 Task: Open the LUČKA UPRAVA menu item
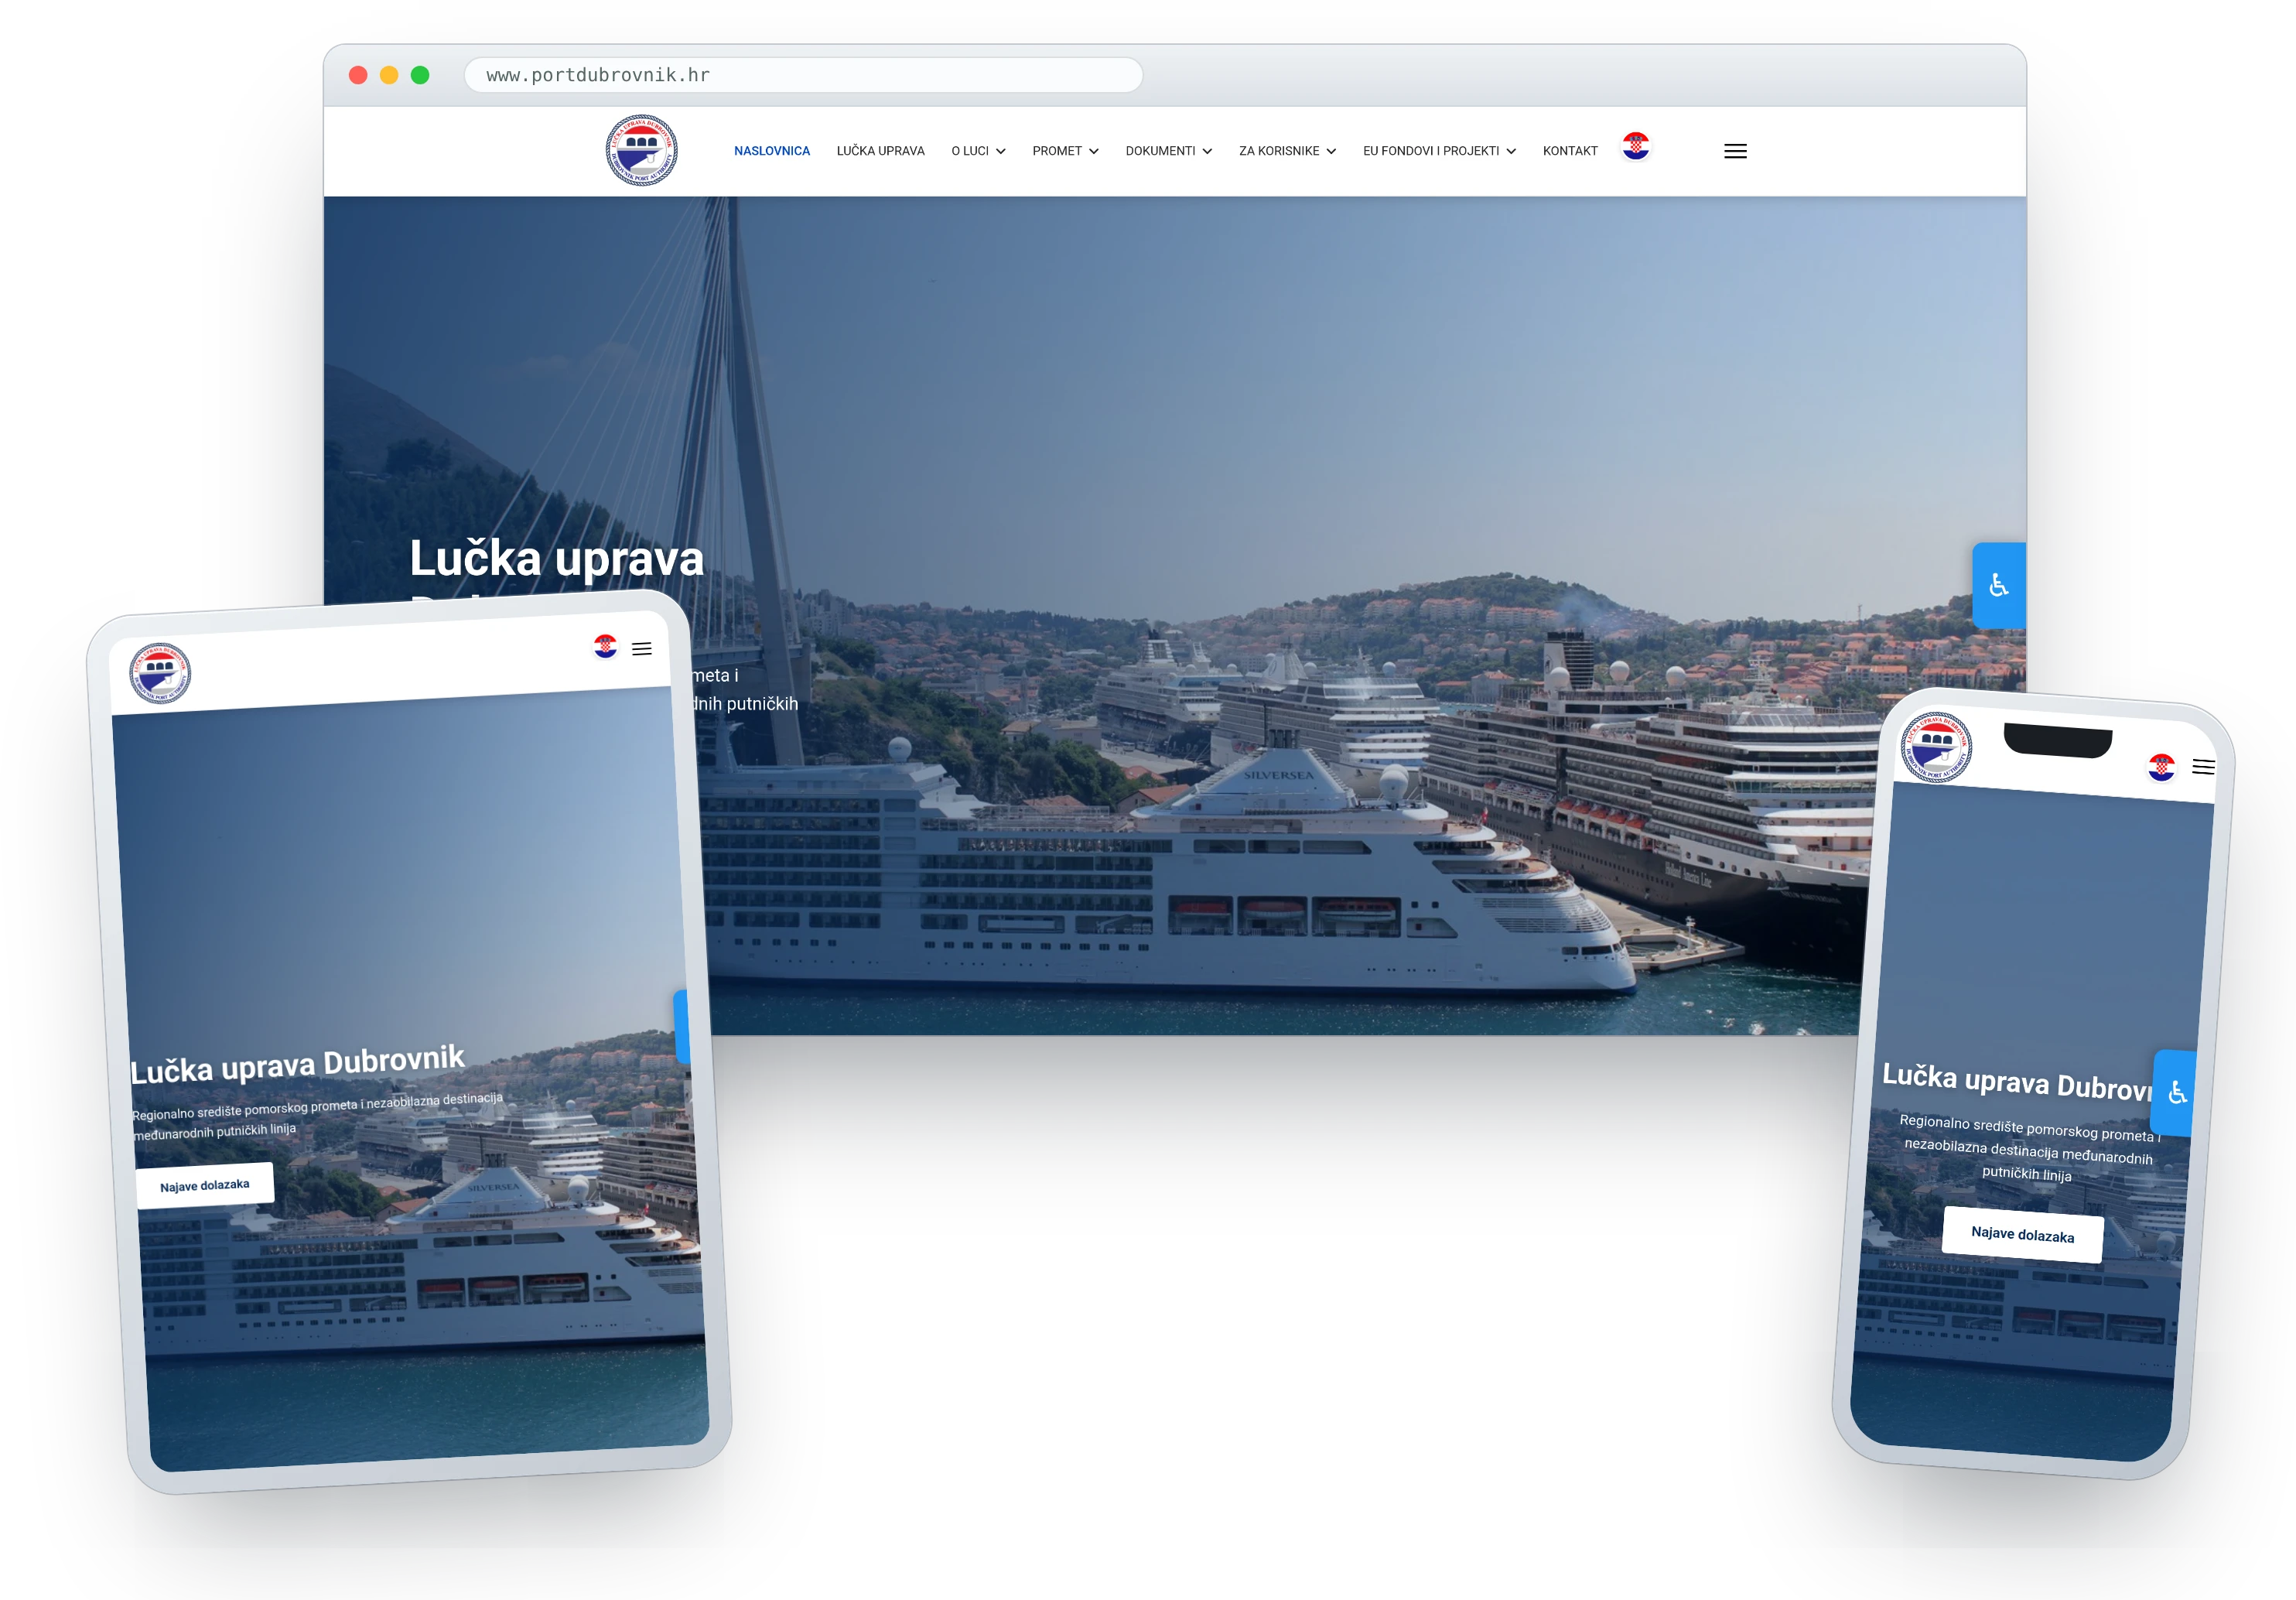[x=880, y=151]
